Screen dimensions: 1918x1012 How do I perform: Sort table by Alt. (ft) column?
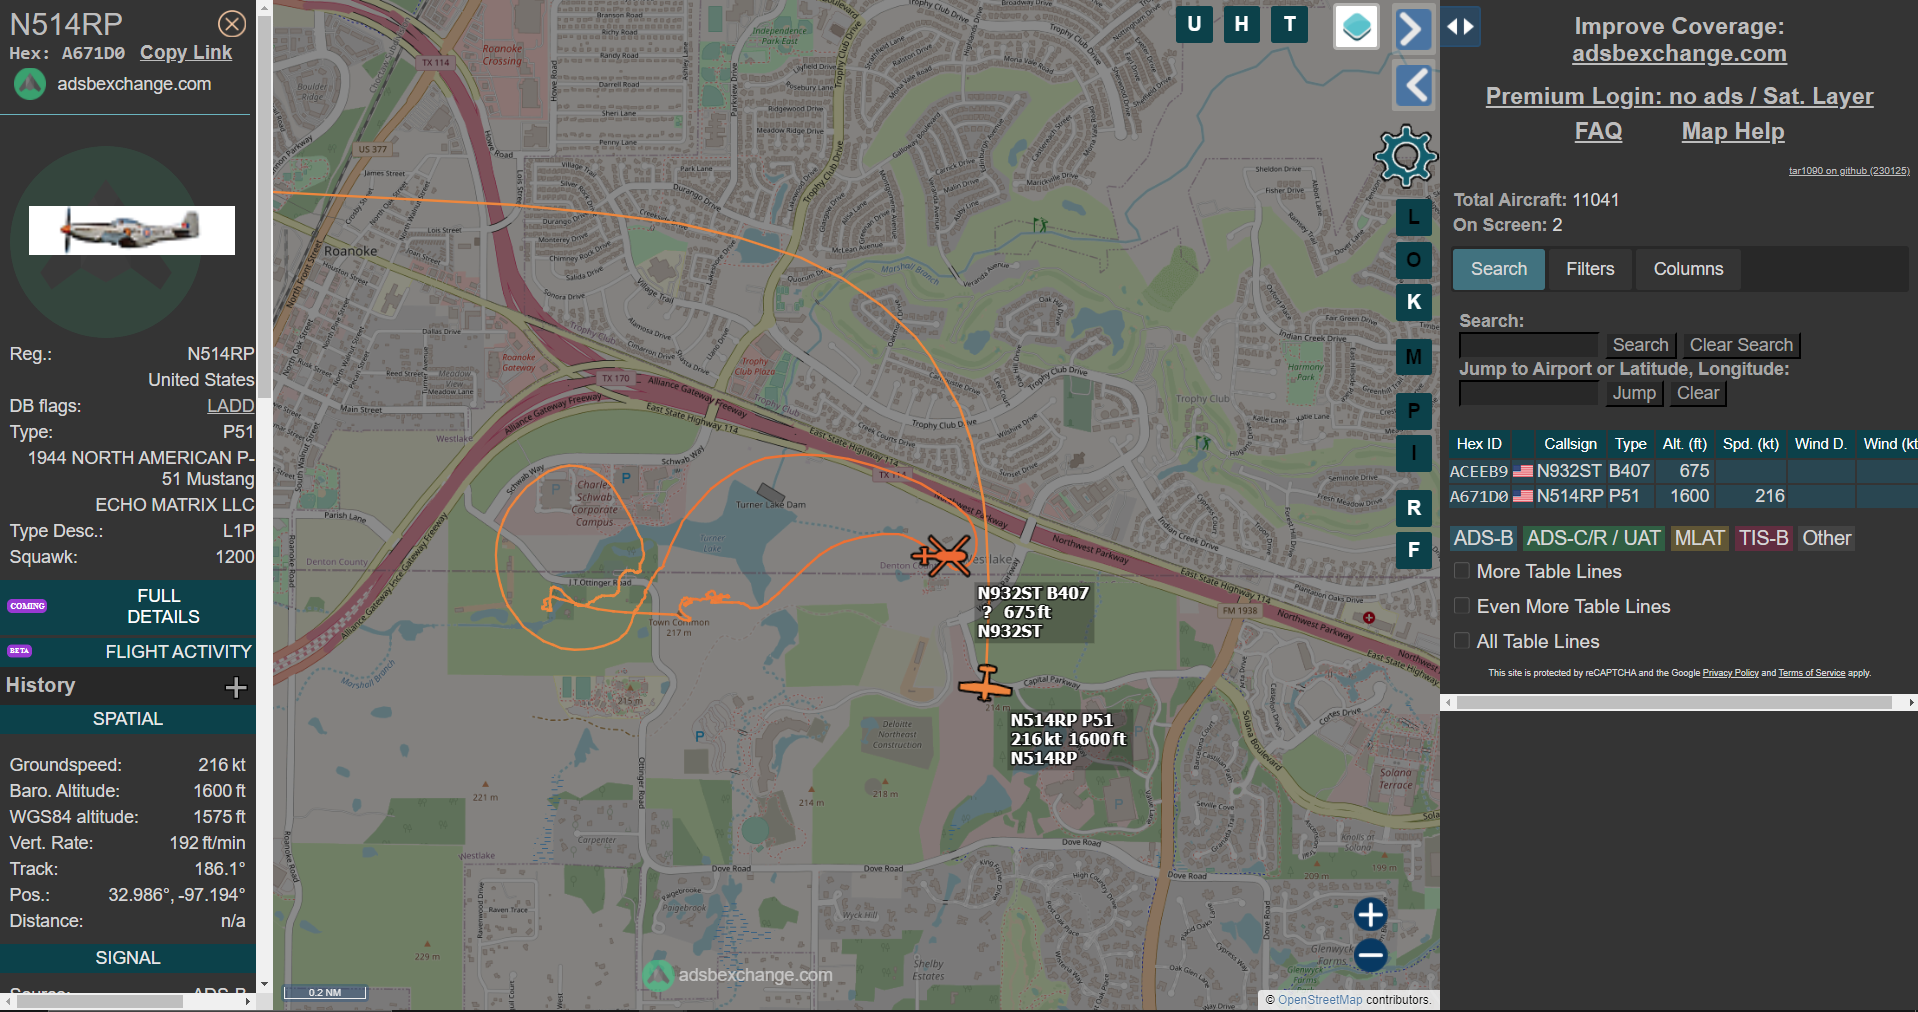[1684, 444]
